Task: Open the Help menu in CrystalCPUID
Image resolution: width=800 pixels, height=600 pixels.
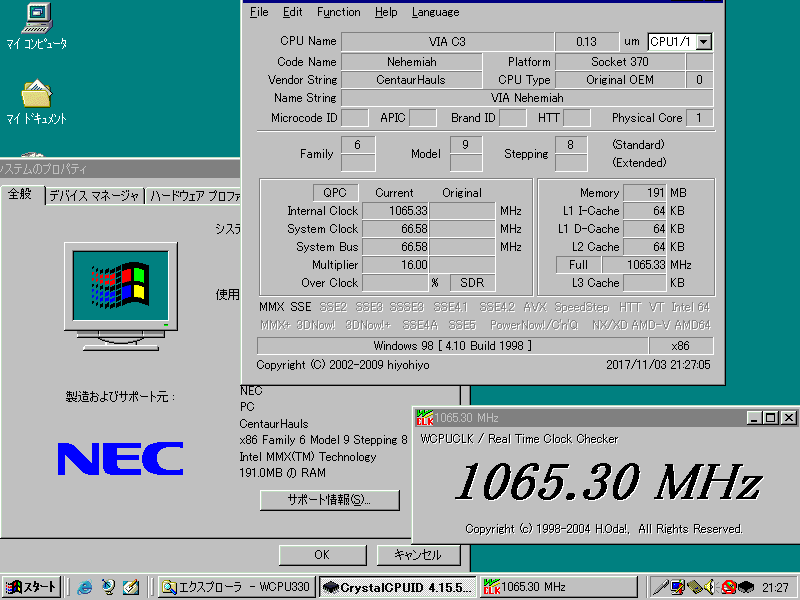Action: tap(386, 12)
